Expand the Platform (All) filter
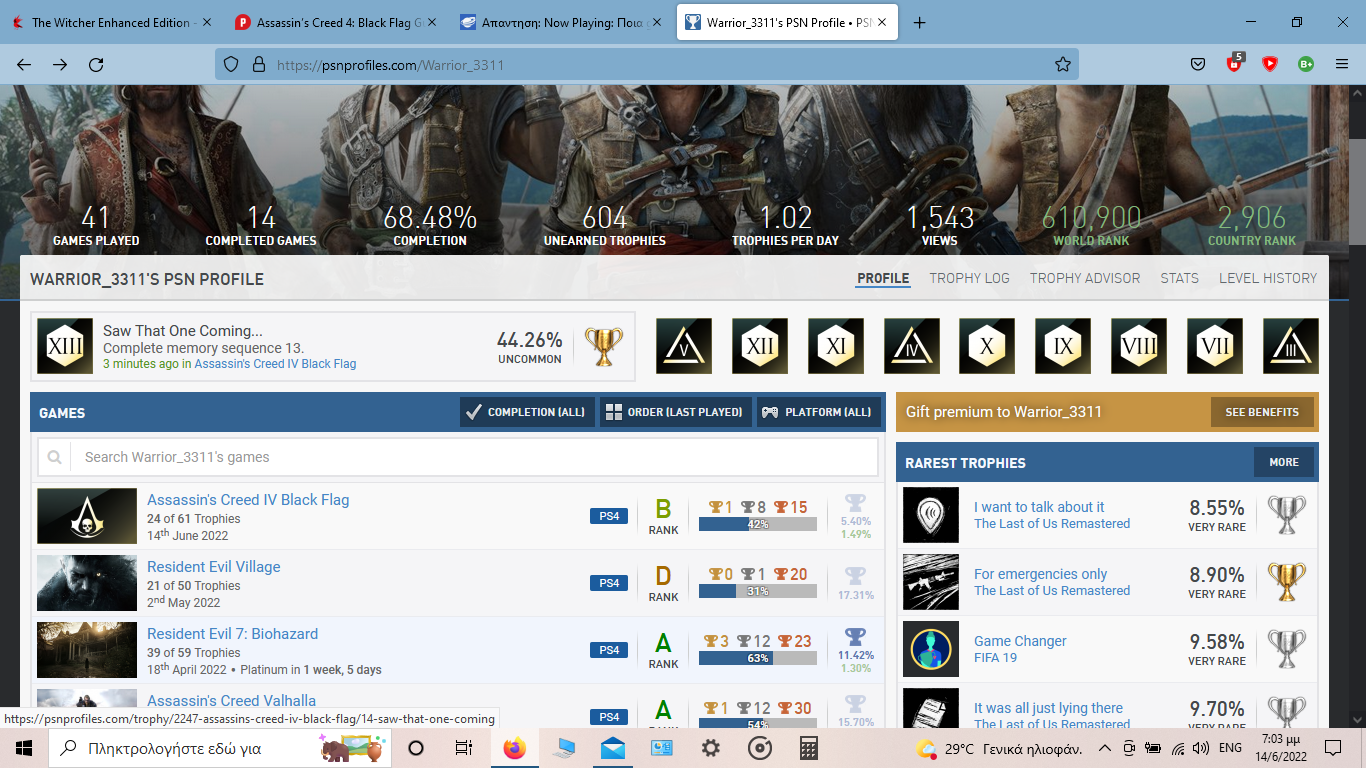 click(x=819, y=412)
